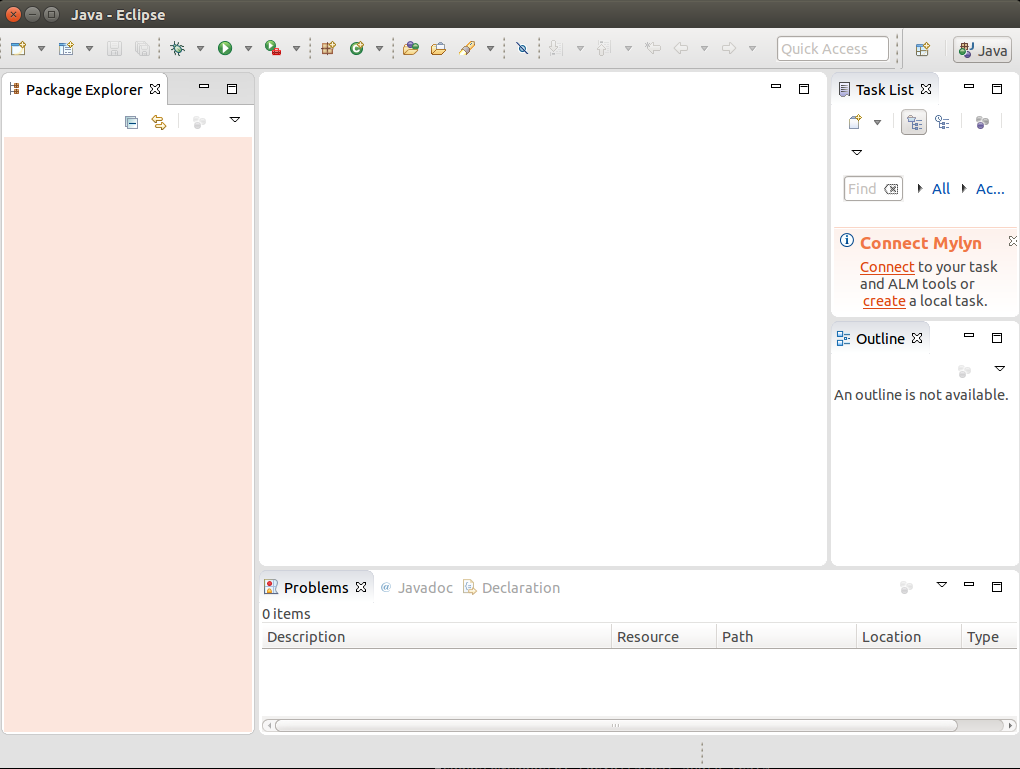Open the dropdown arrow beside the New icon
Screen dimensions: 1020x769
pos(41,48)
